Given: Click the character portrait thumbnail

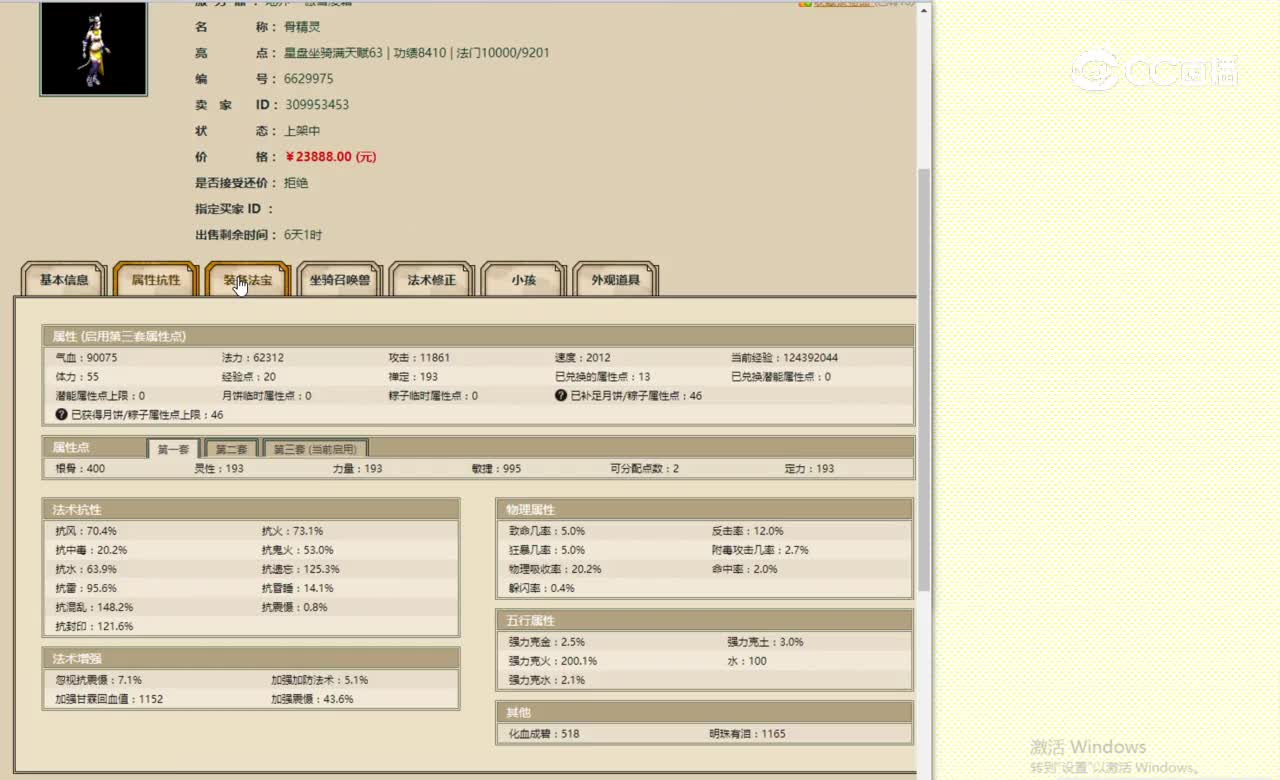Looking at the screenshot, I should point(94,48).
